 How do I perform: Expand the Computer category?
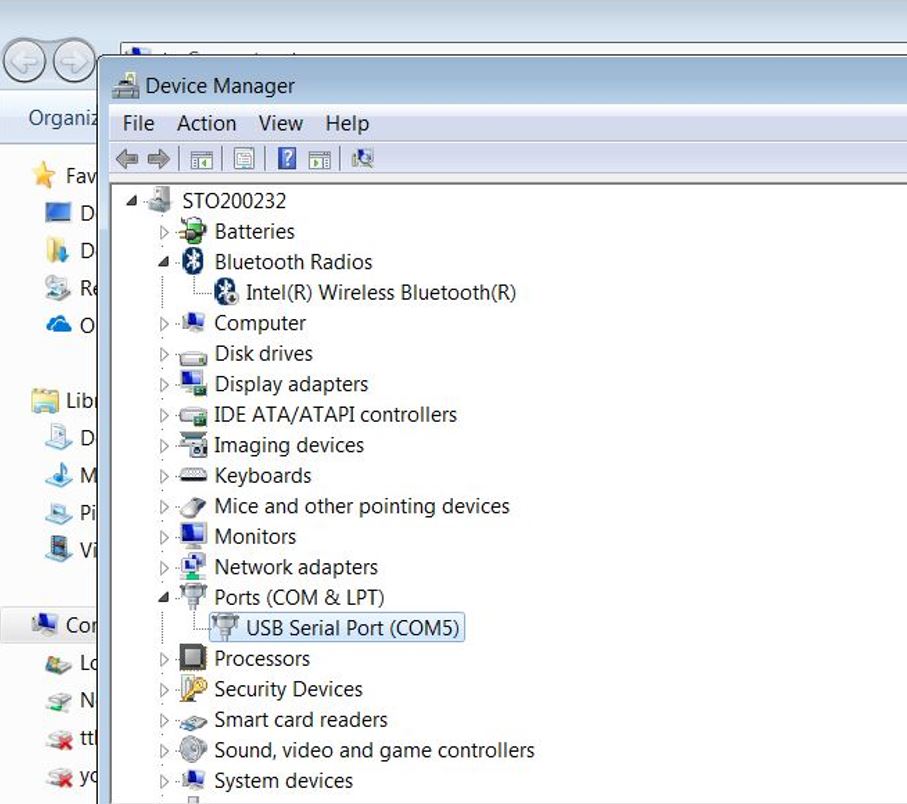point(164,323)
